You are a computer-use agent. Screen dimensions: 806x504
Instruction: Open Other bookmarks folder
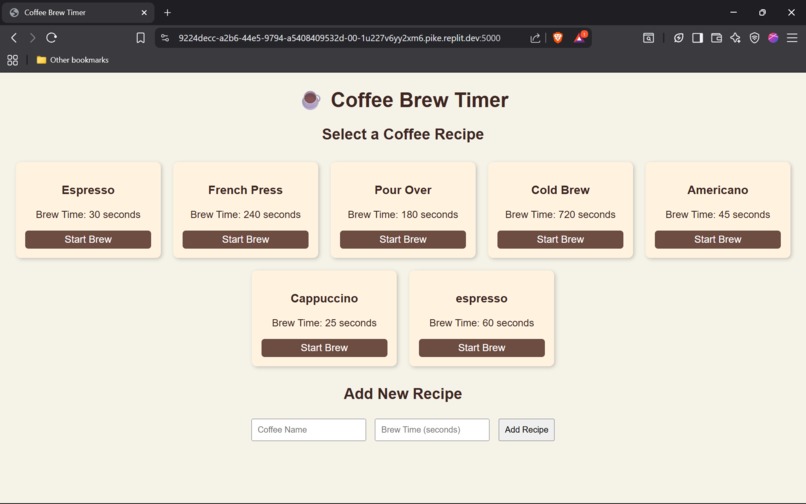pos(72,60)
